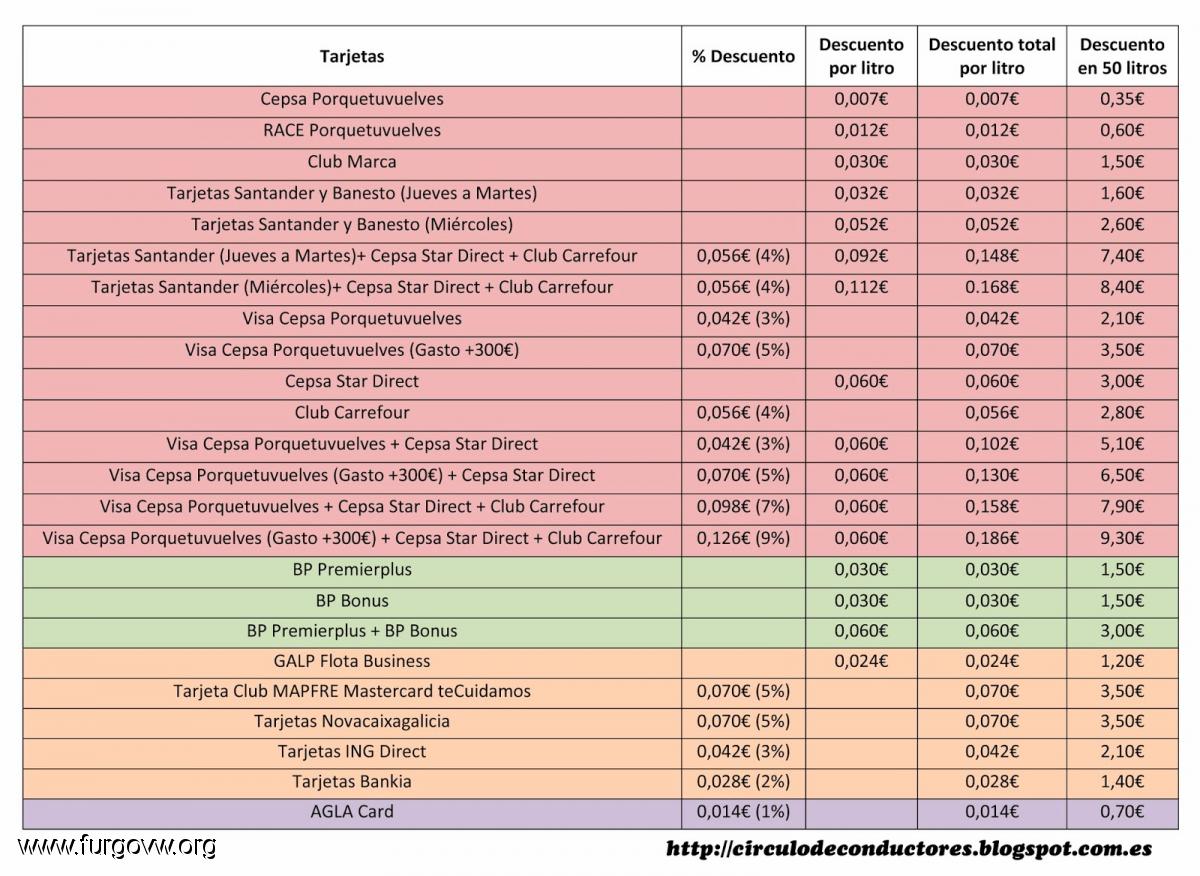Select the "BP Premierplus + BP Bonus" cell
This screenshot has height=876, width=1200.
352,631
